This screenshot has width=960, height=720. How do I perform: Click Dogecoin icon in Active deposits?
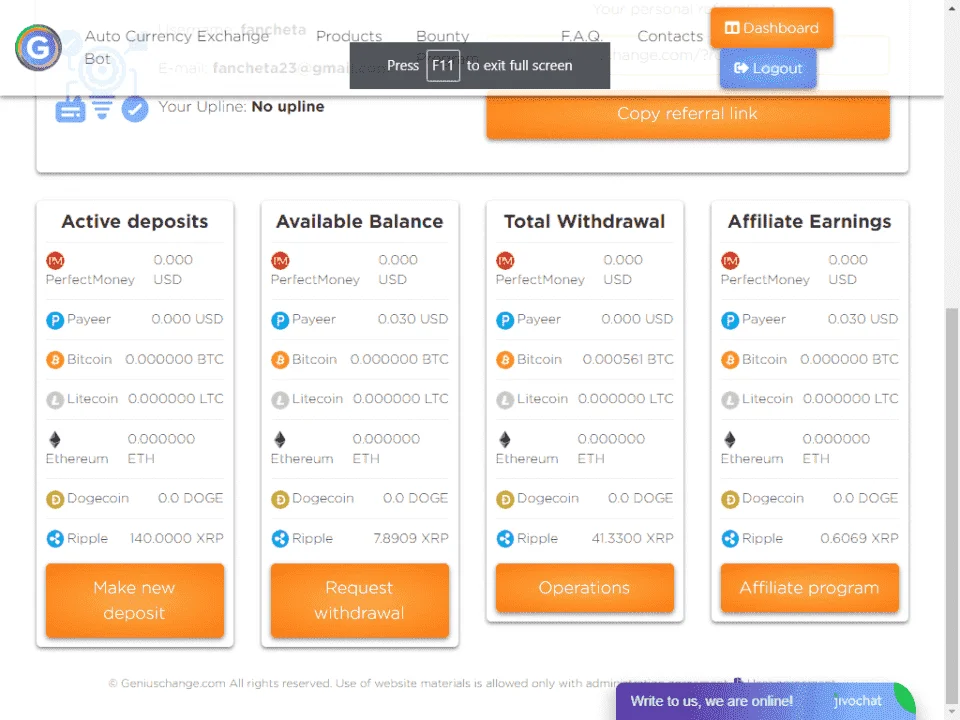[x=55, y=499]
